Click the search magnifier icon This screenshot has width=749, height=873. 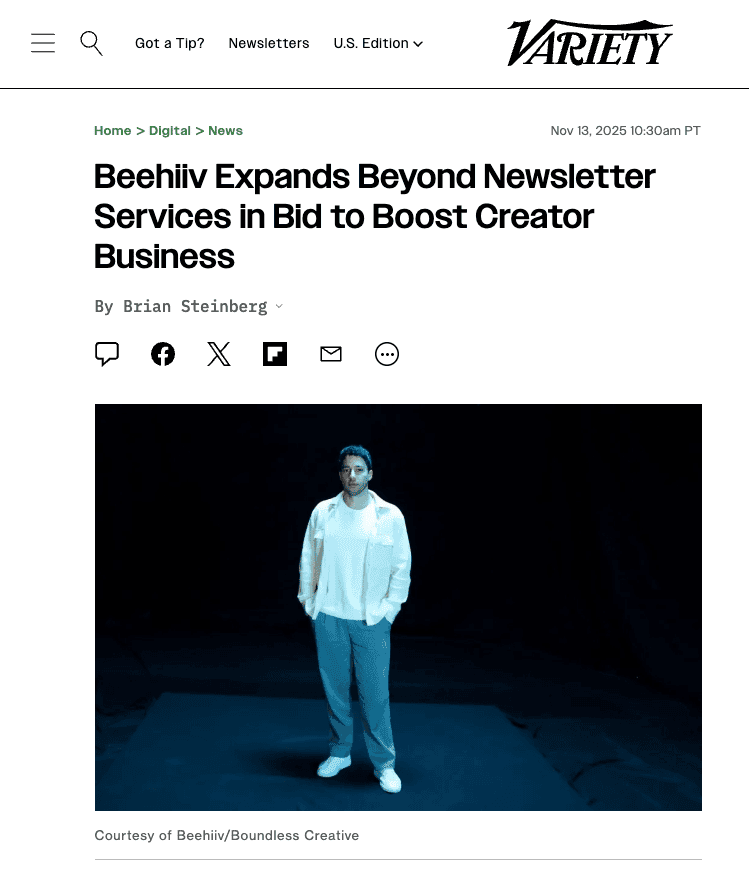91,43
